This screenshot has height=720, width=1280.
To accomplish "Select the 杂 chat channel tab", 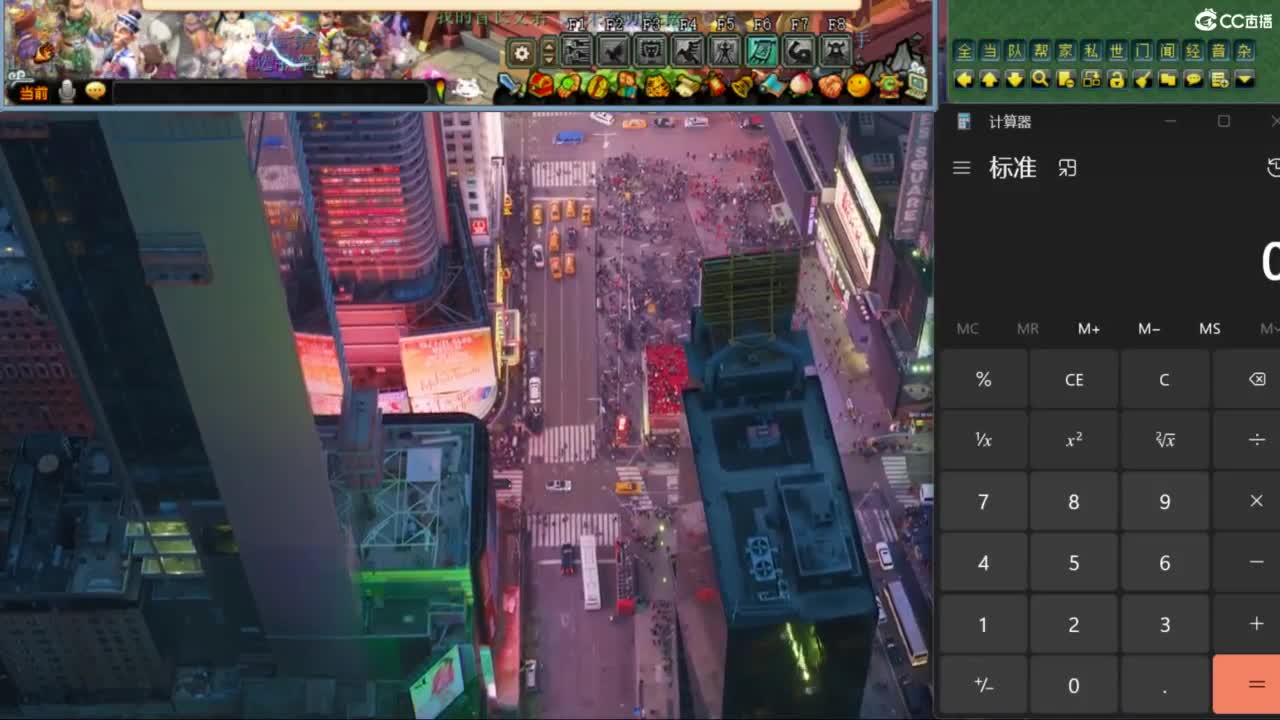I will click(x=1245, y=51).
